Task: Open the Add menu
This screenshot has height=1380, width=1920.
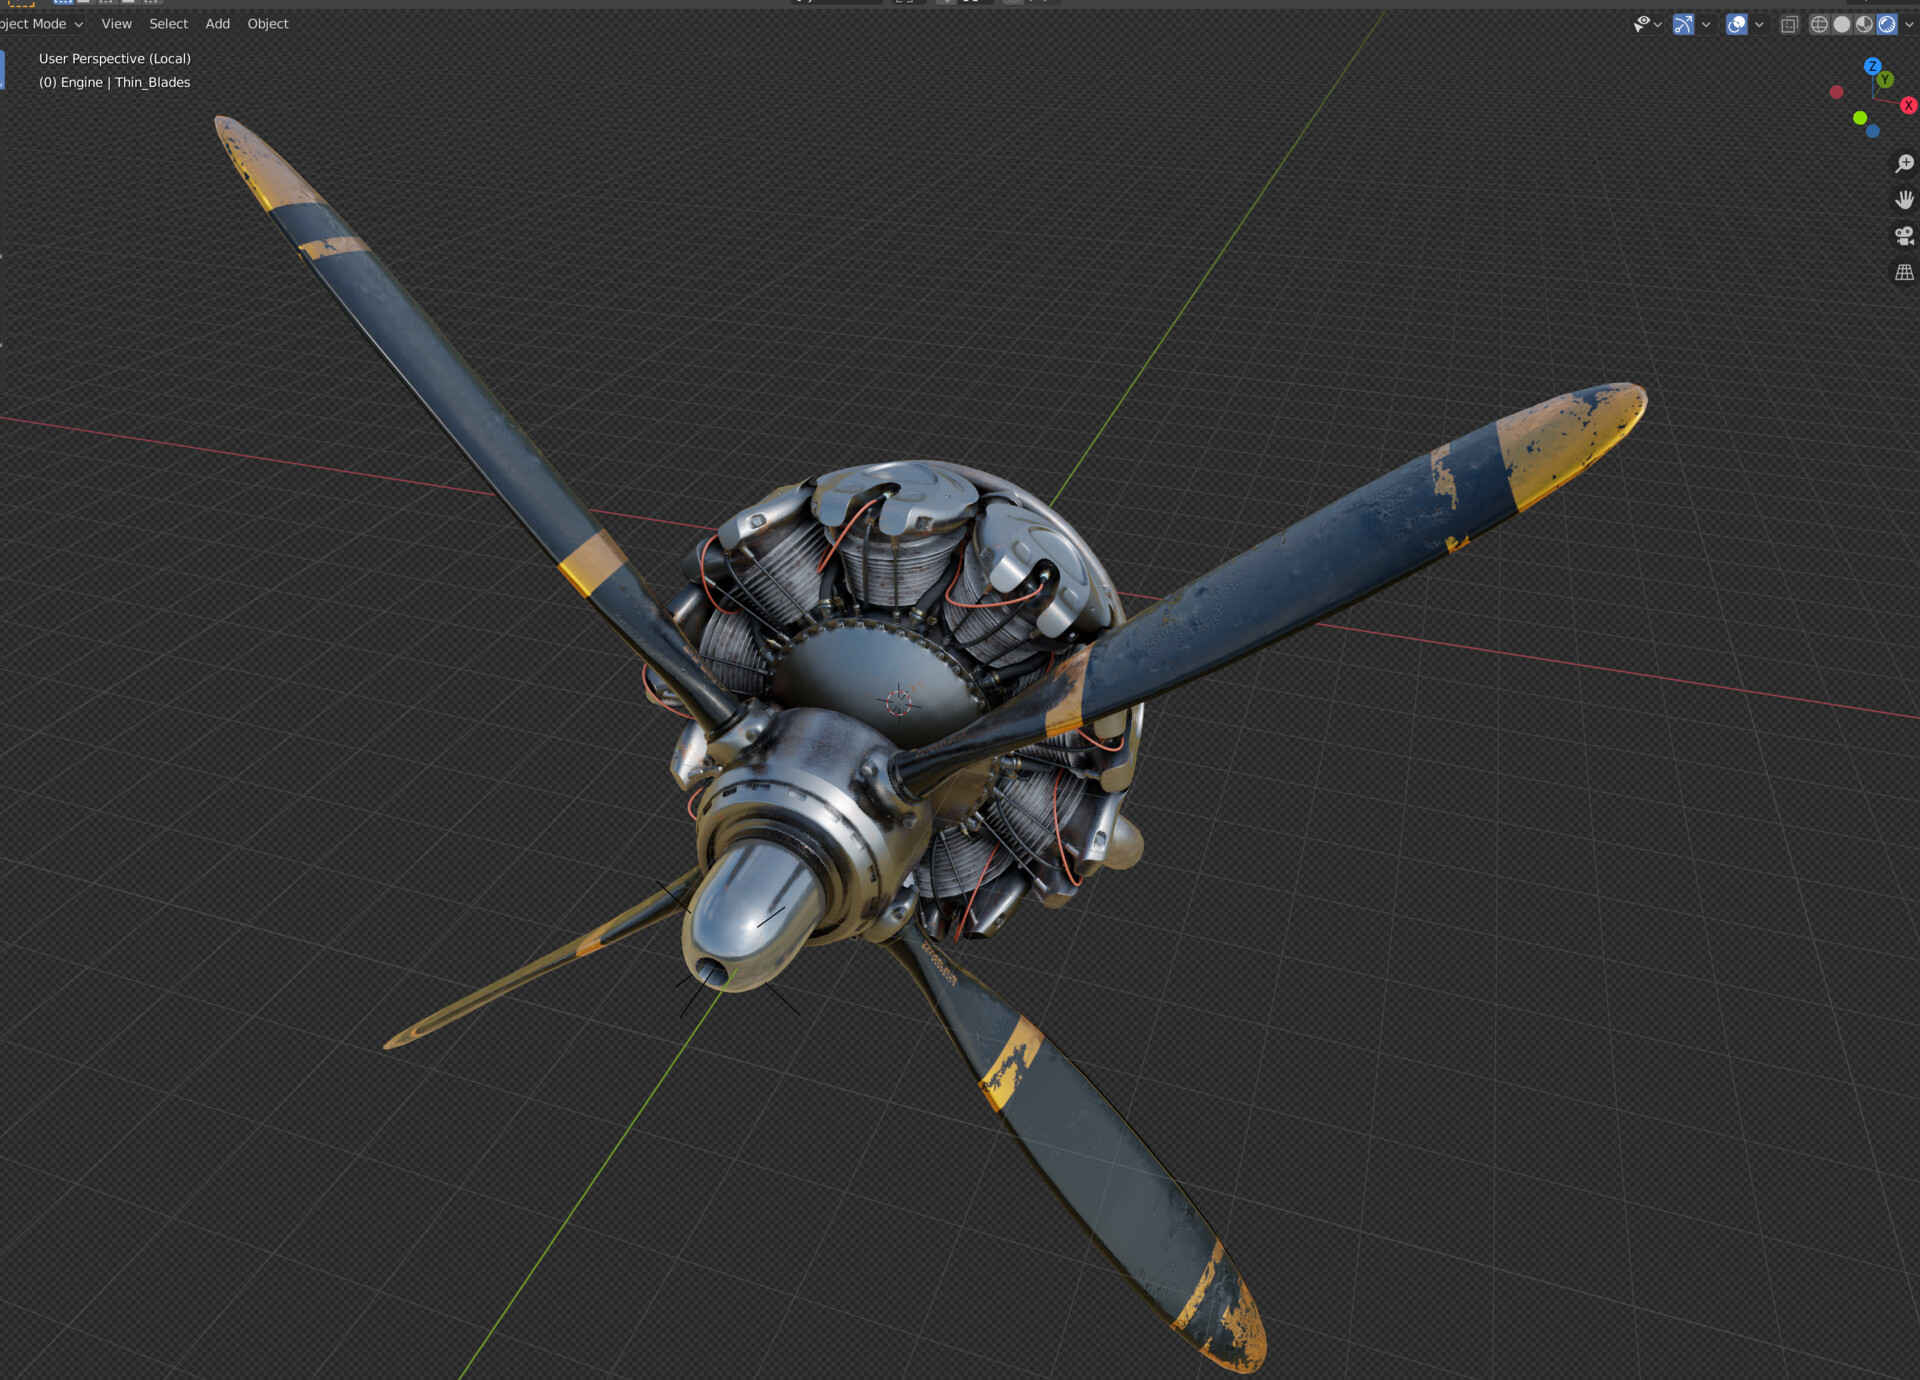Action: click(x=216, y=23)
